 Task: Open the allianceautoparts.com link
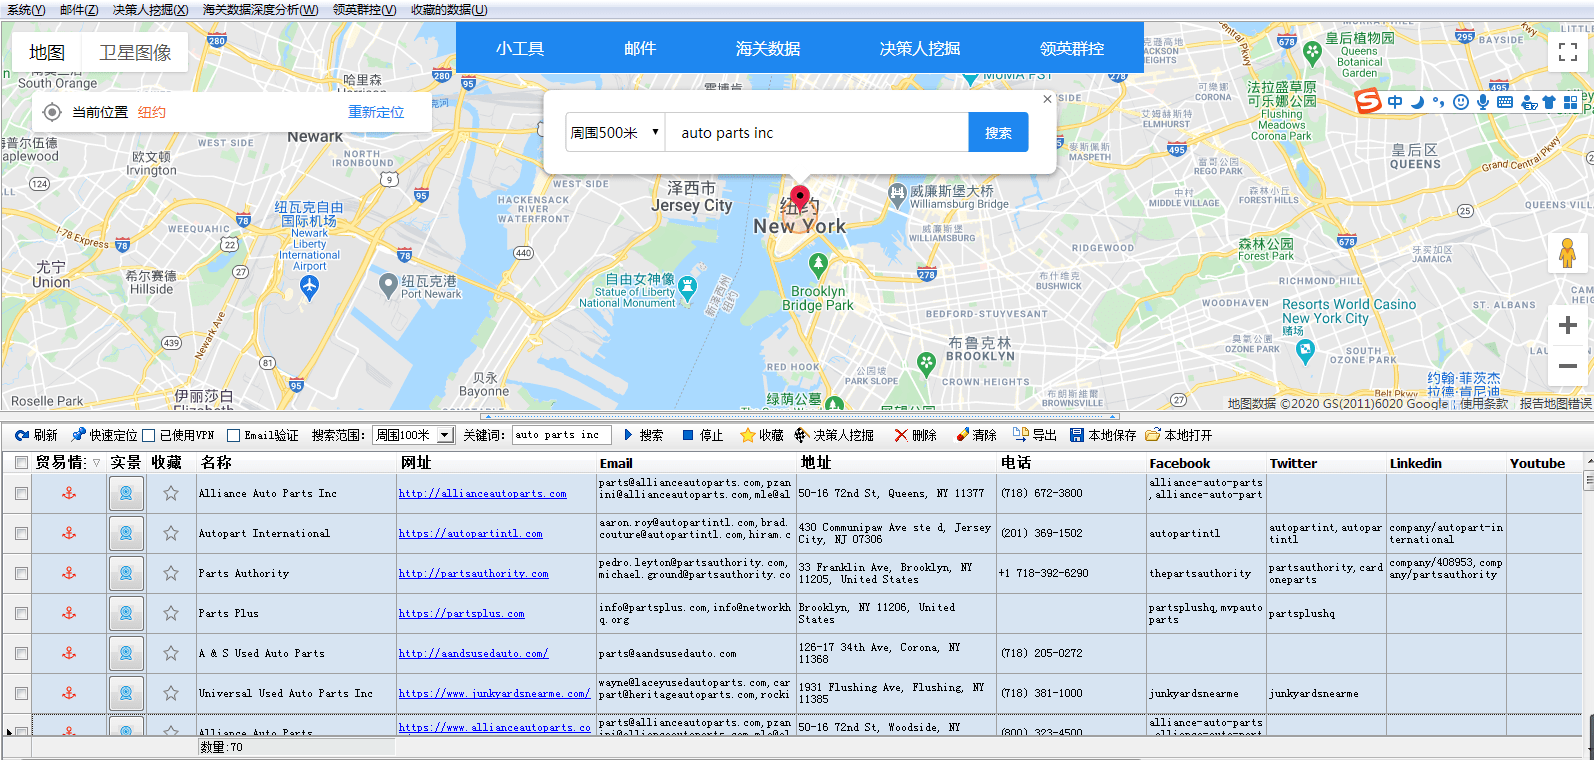coord(482,493)
